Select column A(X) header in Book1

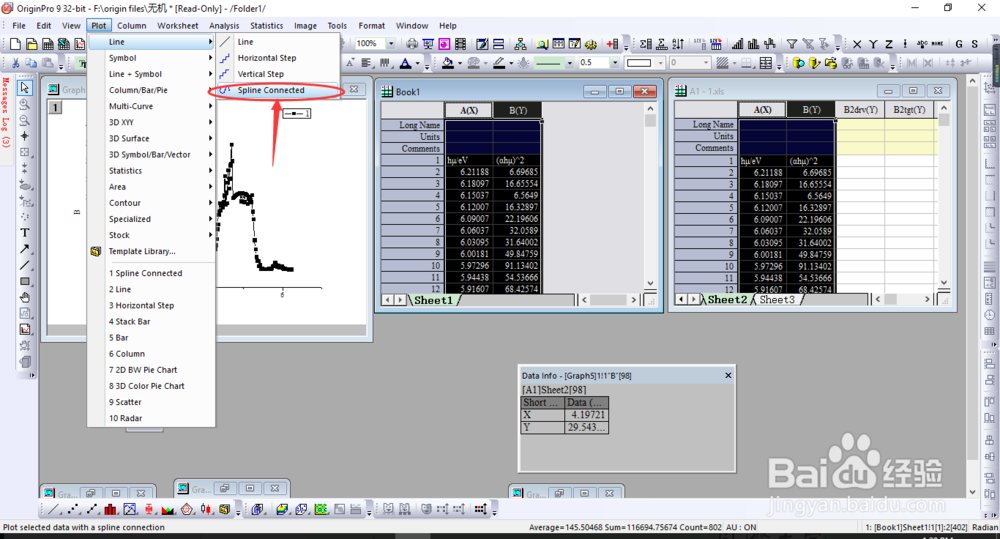(469, 110)
